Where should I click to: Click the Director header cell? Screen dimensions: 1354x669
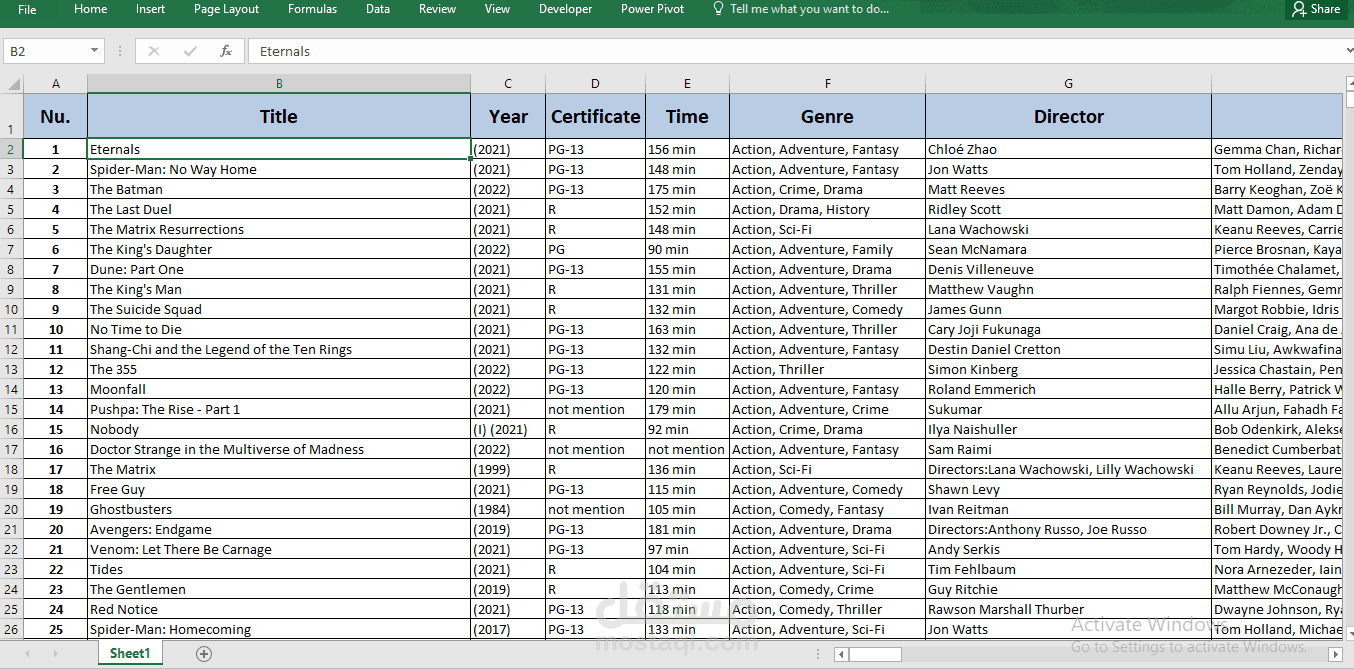click(x=1068, y=117)
